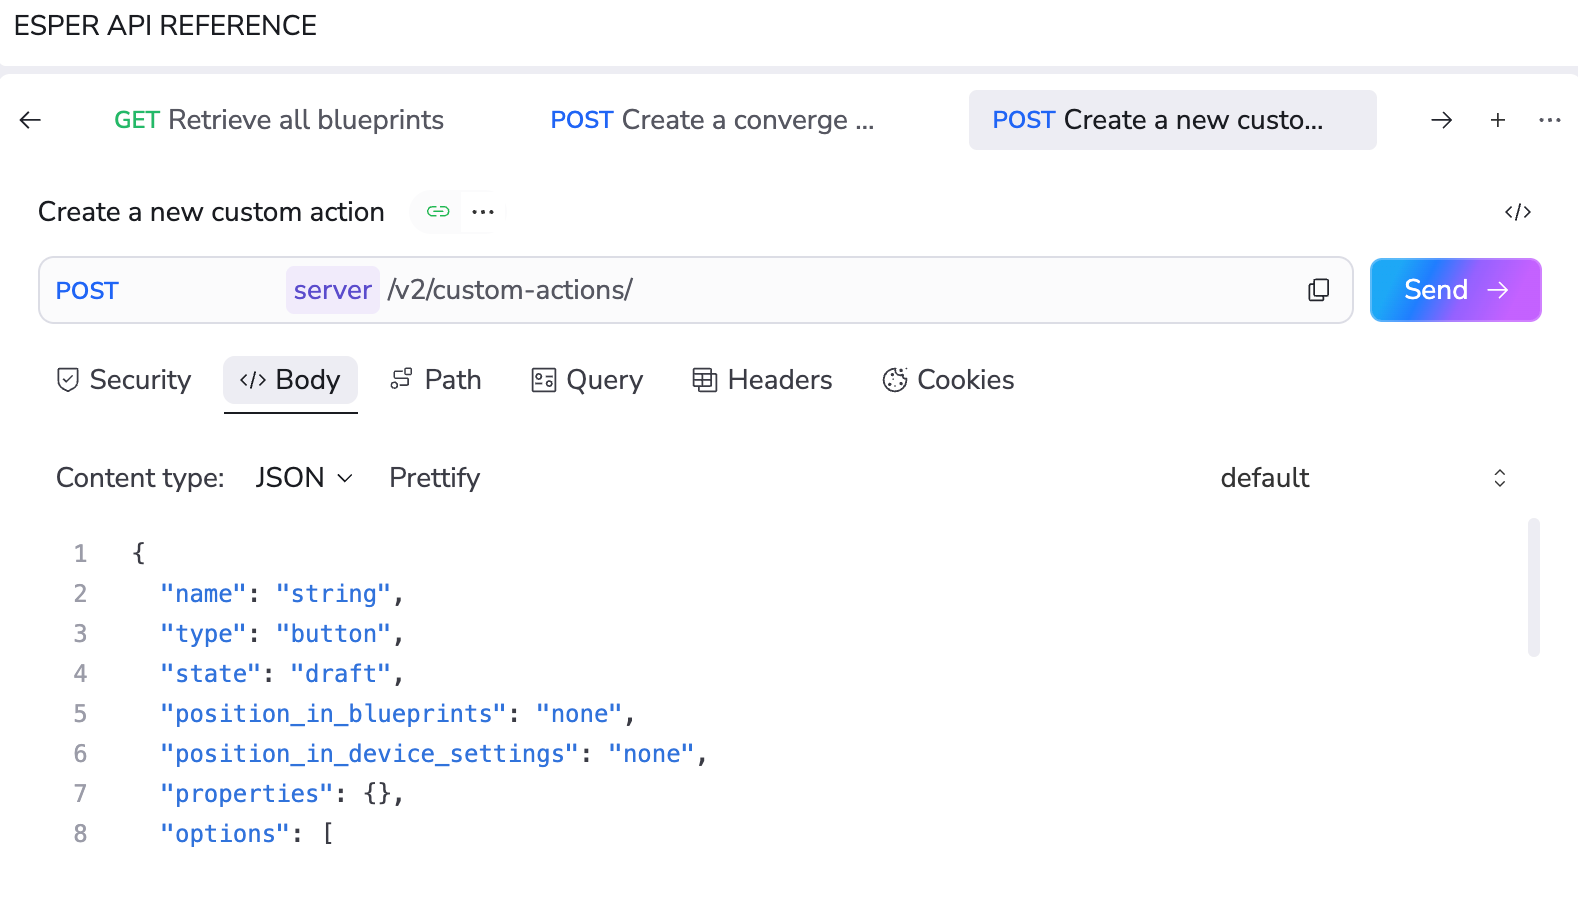This screenshot has width=1578, height=908.
Task: Copy the request URL with clipboard icon
Action: 1318,290
